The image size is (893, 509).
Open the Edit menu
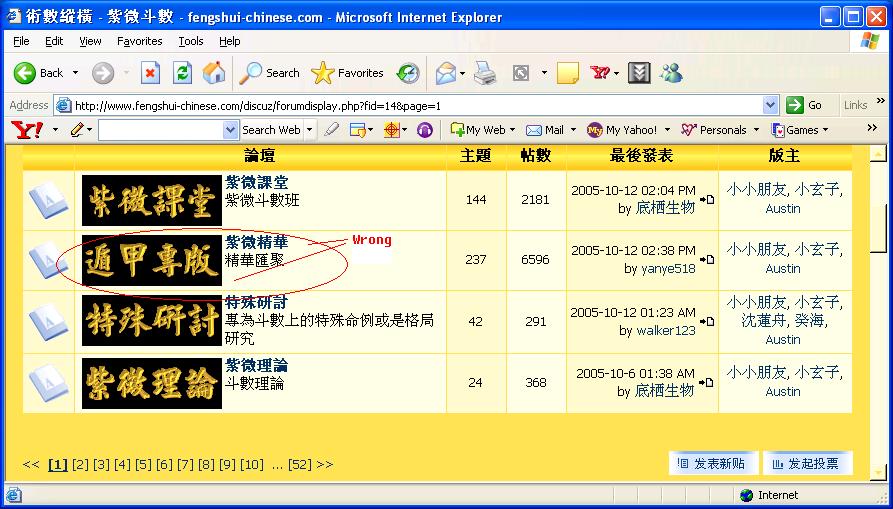54,41
